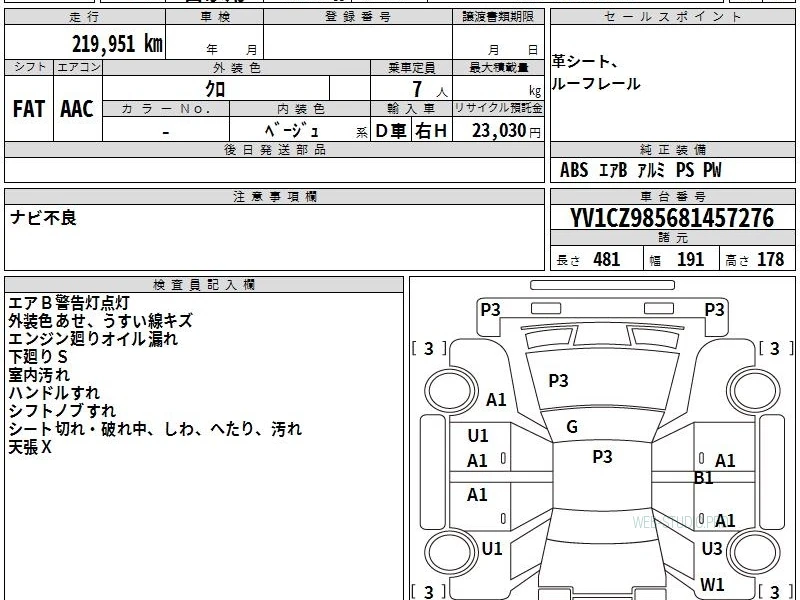Select the 外装色あせ、うすい線キズ note
Image resolution: width=800 pixels, height=600 pixels.
coord(101,321)
